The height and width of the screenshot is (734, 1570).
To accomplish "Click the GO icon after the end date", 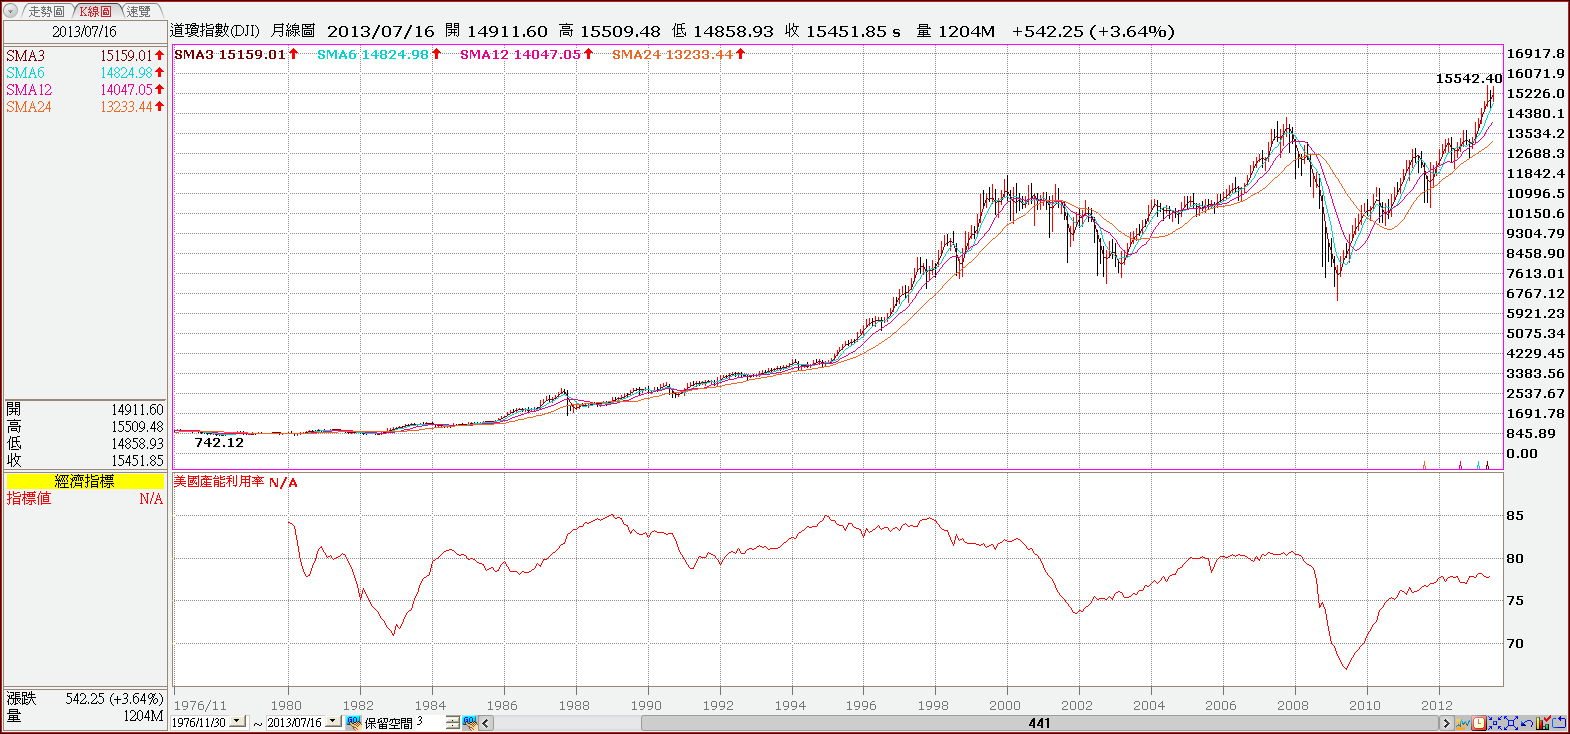I will [x=353, y=722].
